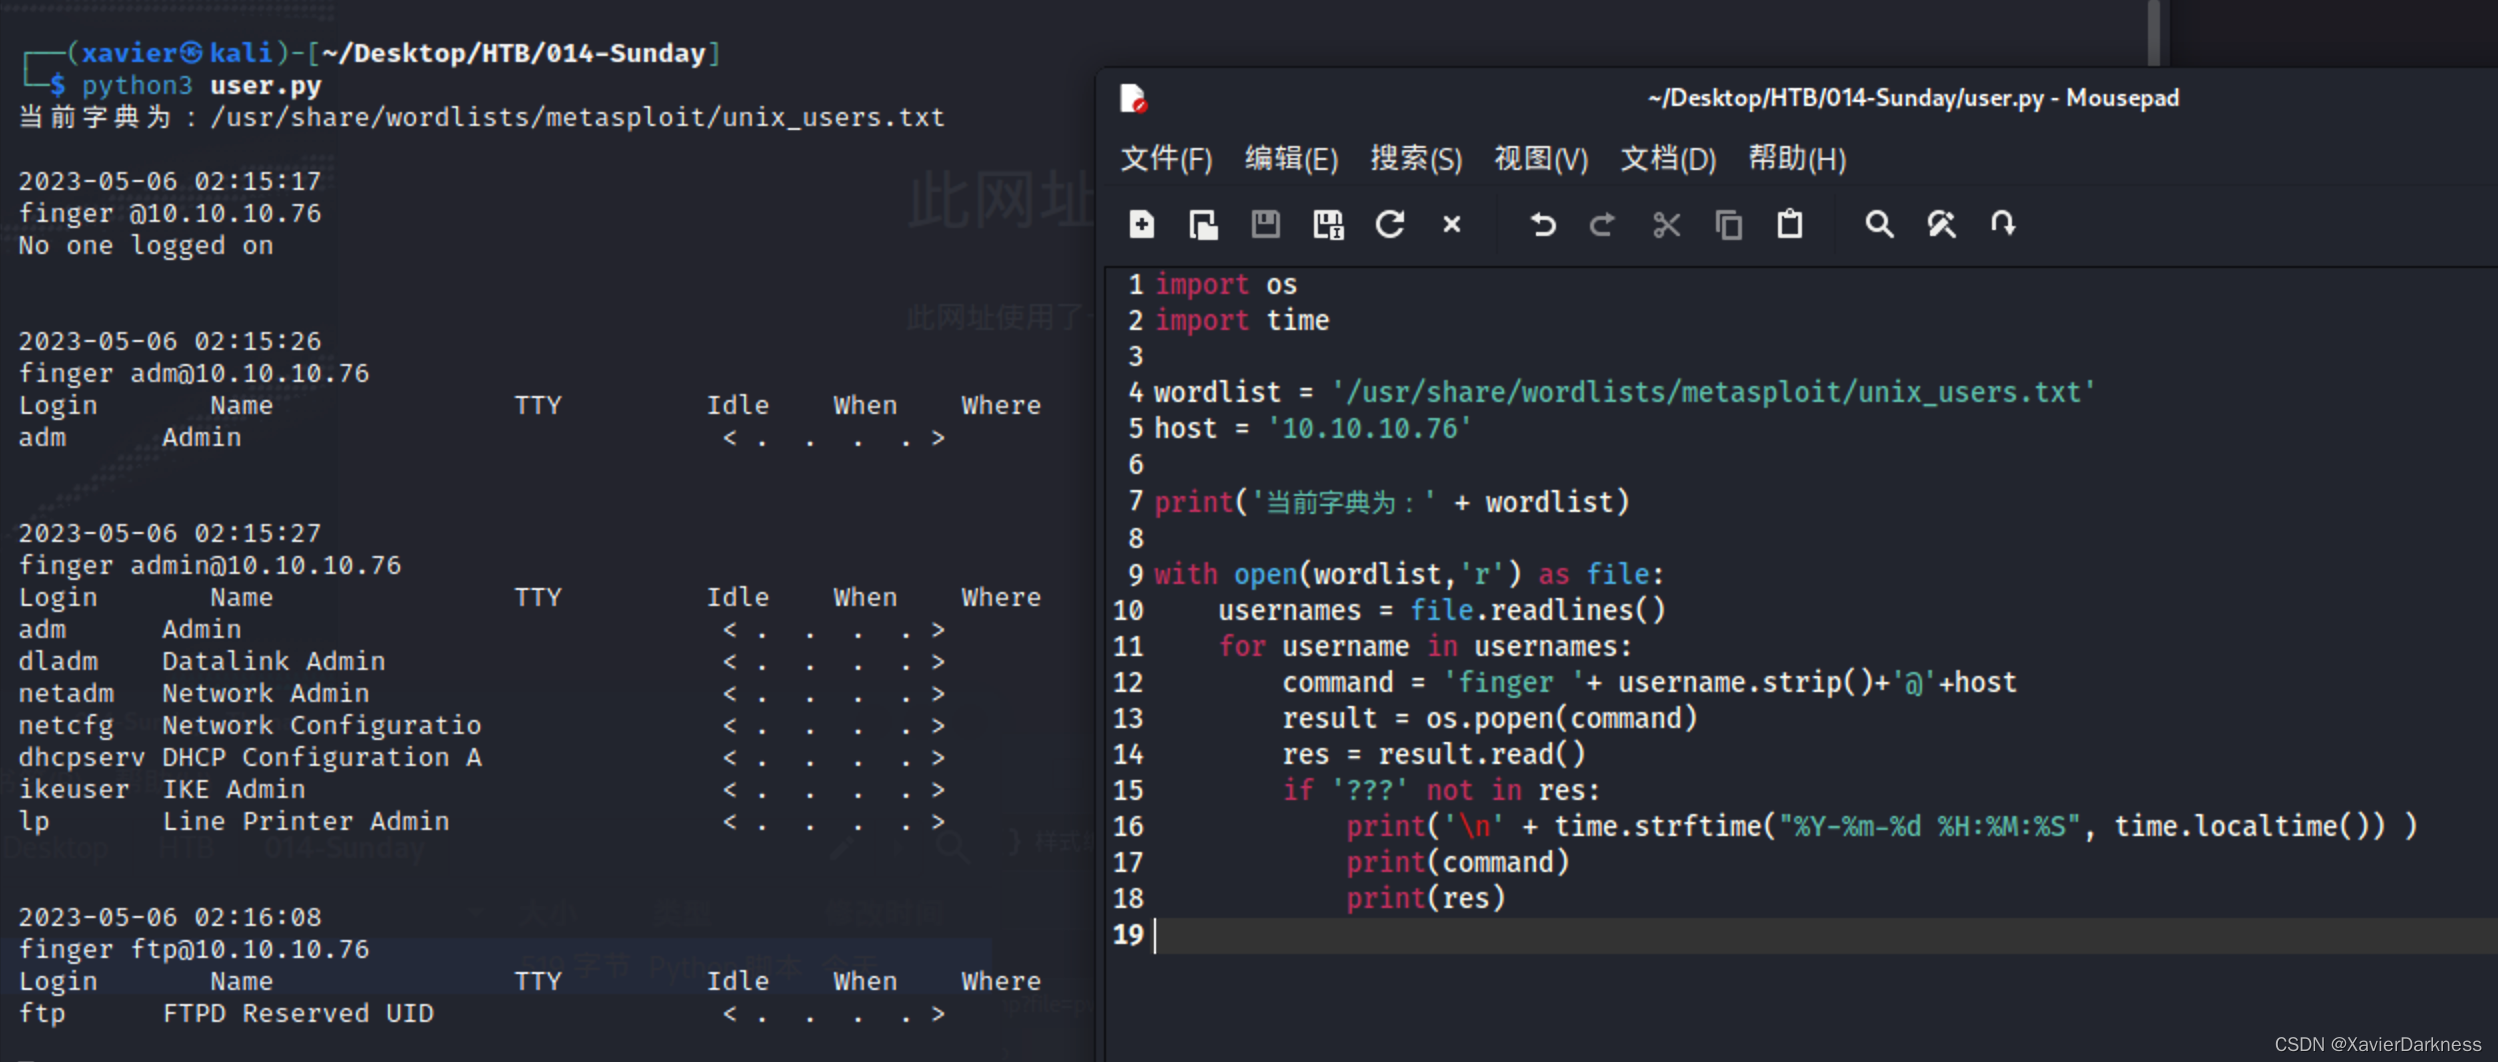Click 'import os' on line 1

(x=1225, y=285)
